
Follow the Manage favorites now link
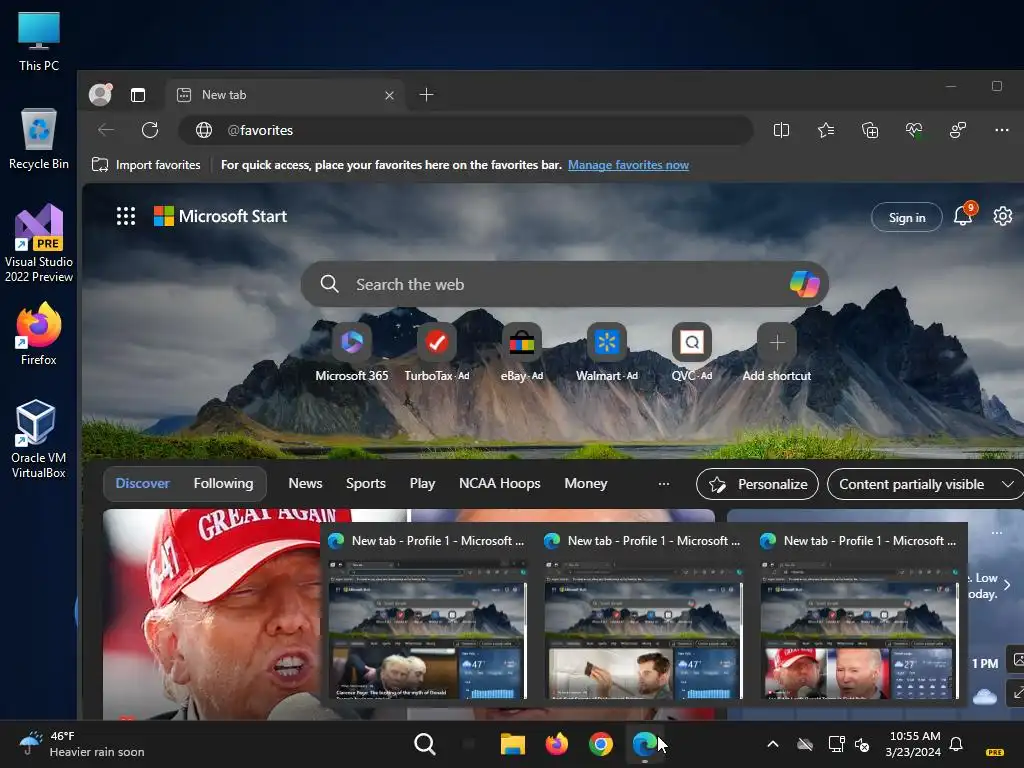pyautogui.click(x=628, y=165)
